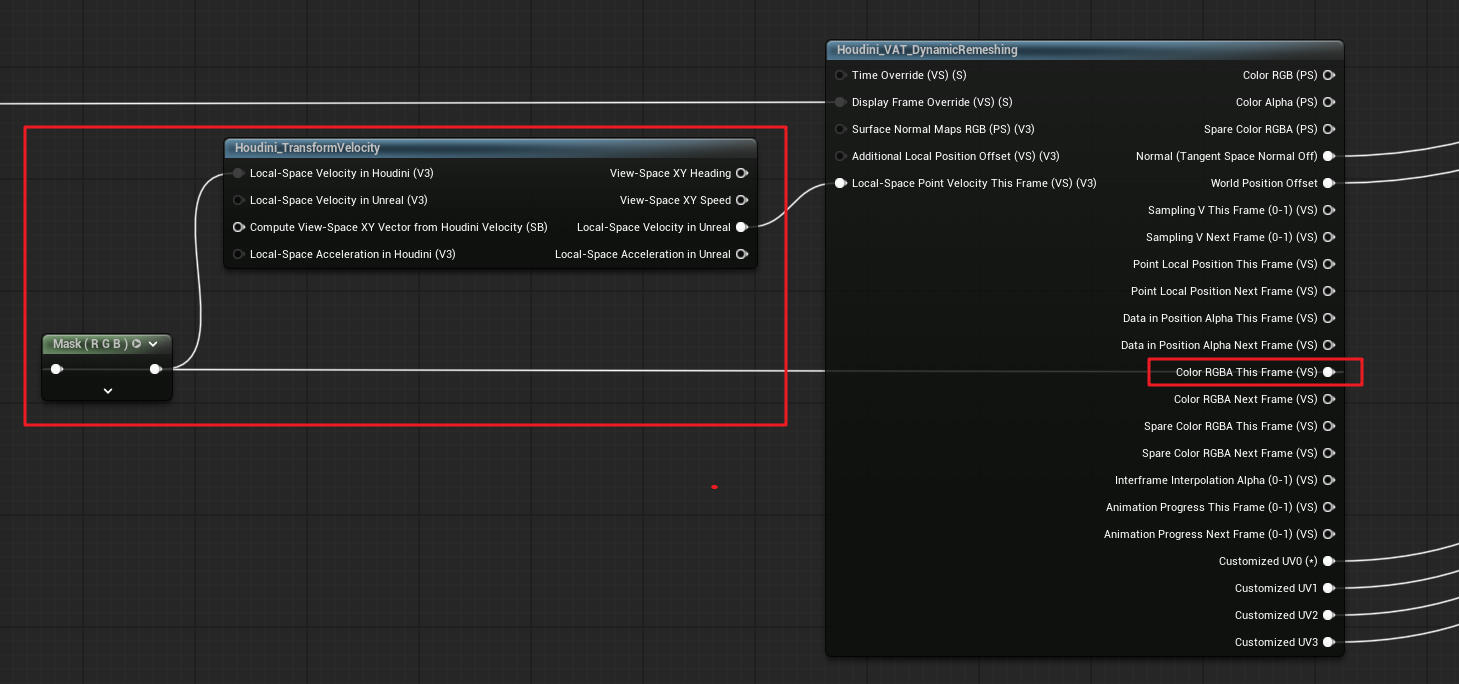
Task: Click the Animation Progress Next Frame (0-1) pin
Action: tap(1328, 534)
